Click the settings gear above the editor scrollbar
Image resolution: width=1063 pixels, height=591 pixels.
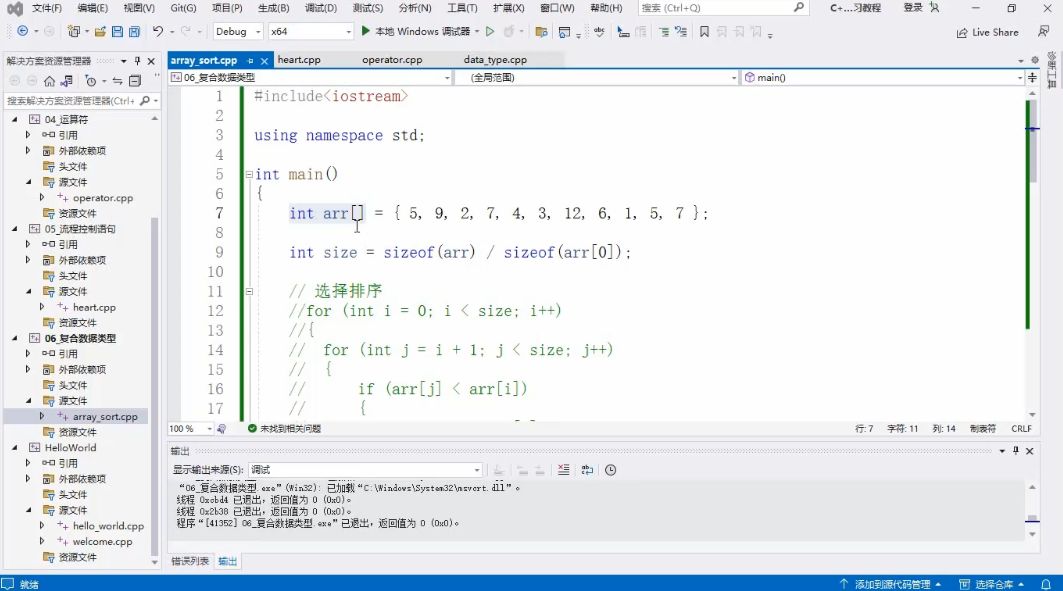coord(1035,60)
